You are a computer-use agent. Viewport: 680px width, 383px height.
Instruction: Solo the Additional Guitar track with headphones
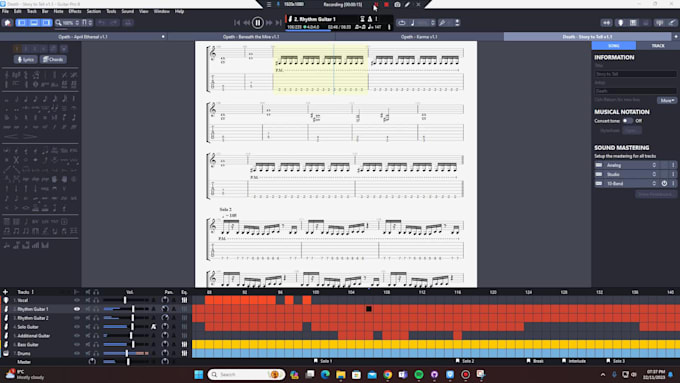[x=96, y=336]
